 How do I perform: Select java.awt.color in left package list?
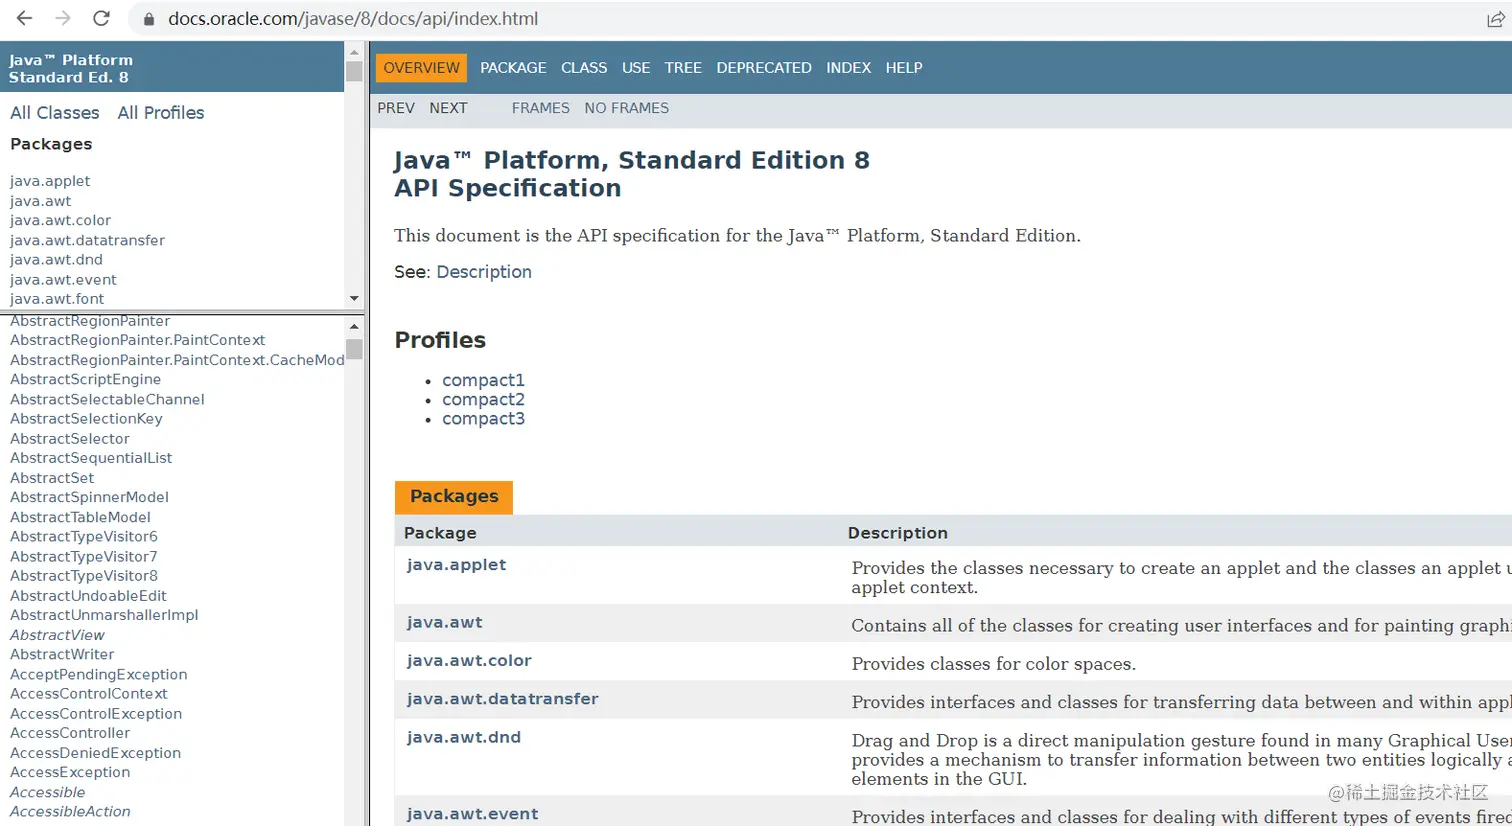point(60,220)
